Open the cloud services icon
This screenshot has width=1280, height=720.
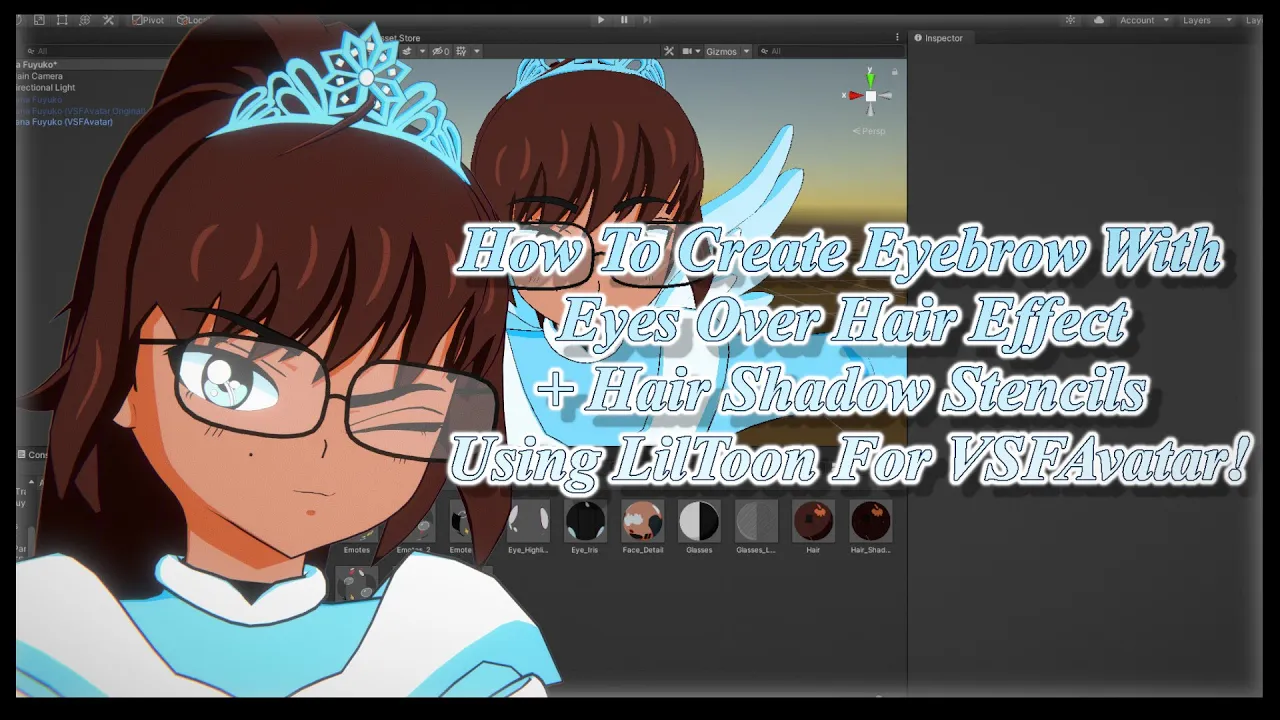[x=1099, y=20]
